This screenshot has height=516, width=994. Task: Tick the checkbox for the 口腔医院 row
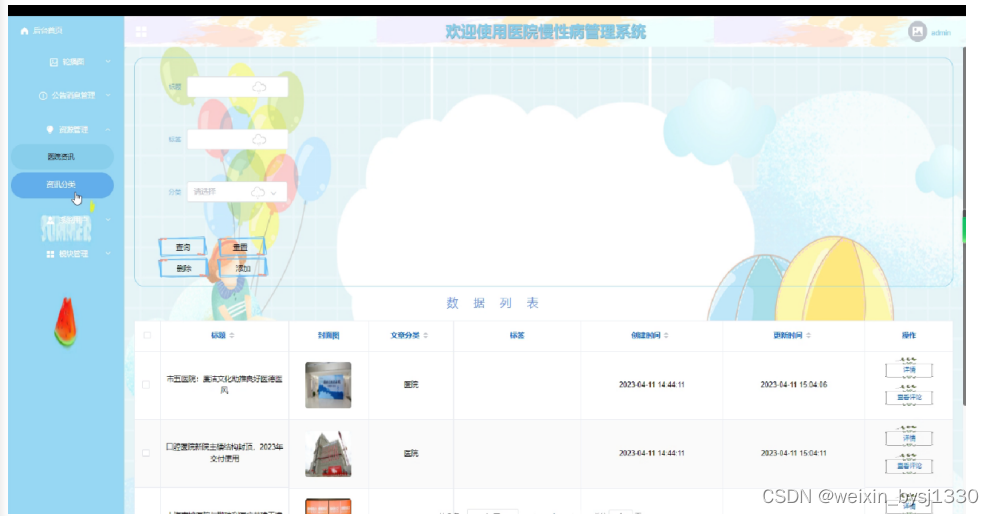click(x=146, y=453)
